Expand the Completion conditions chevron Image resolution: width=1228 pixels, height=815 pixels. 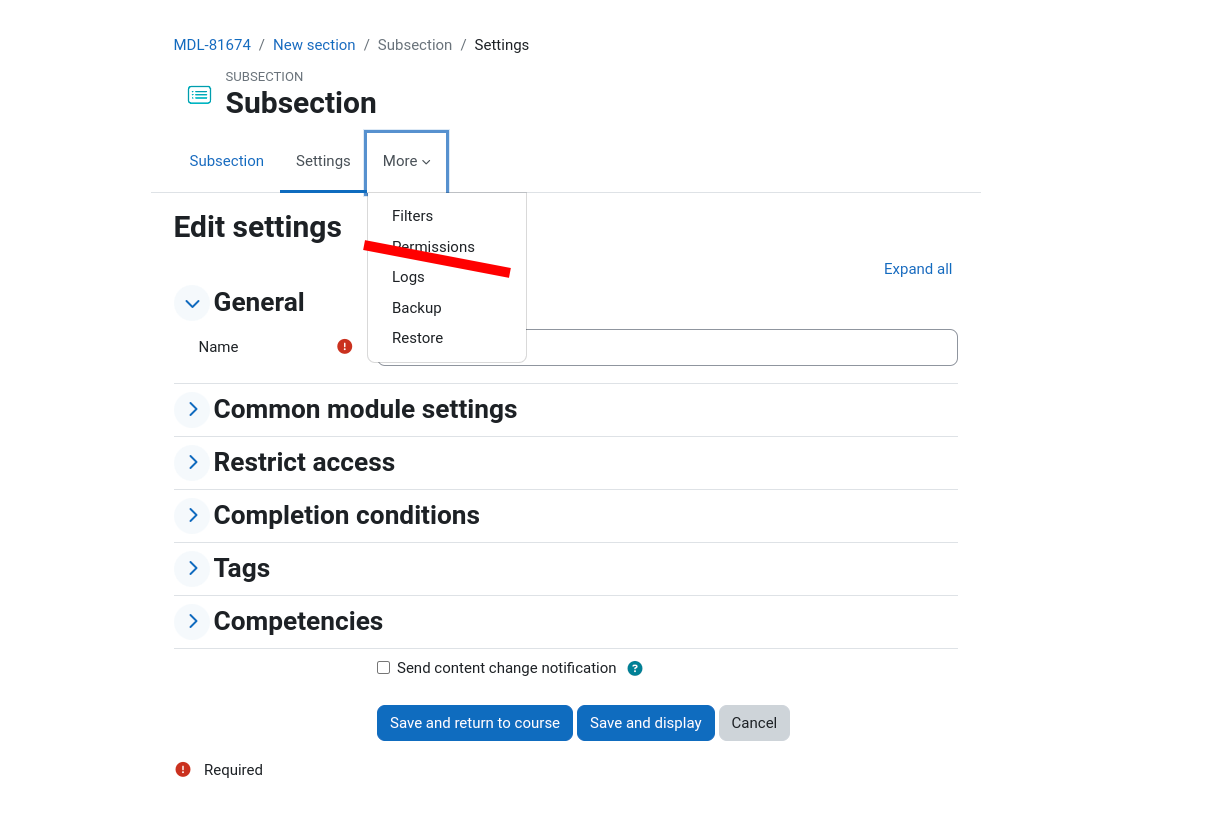tap(192, 515)
